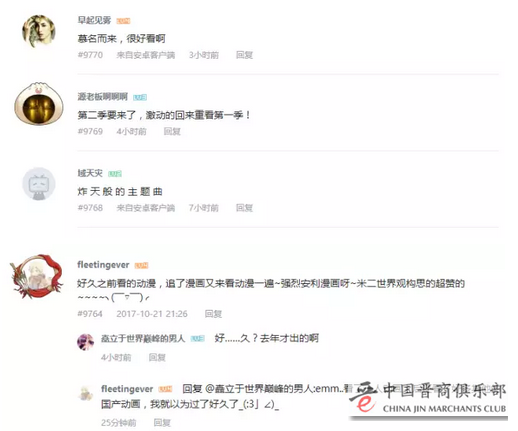The height and width of the screenshot is (431, 518).
Task: Reply to fleetingever's 25-minute-old sub-comment
Action: click(162, 423)
